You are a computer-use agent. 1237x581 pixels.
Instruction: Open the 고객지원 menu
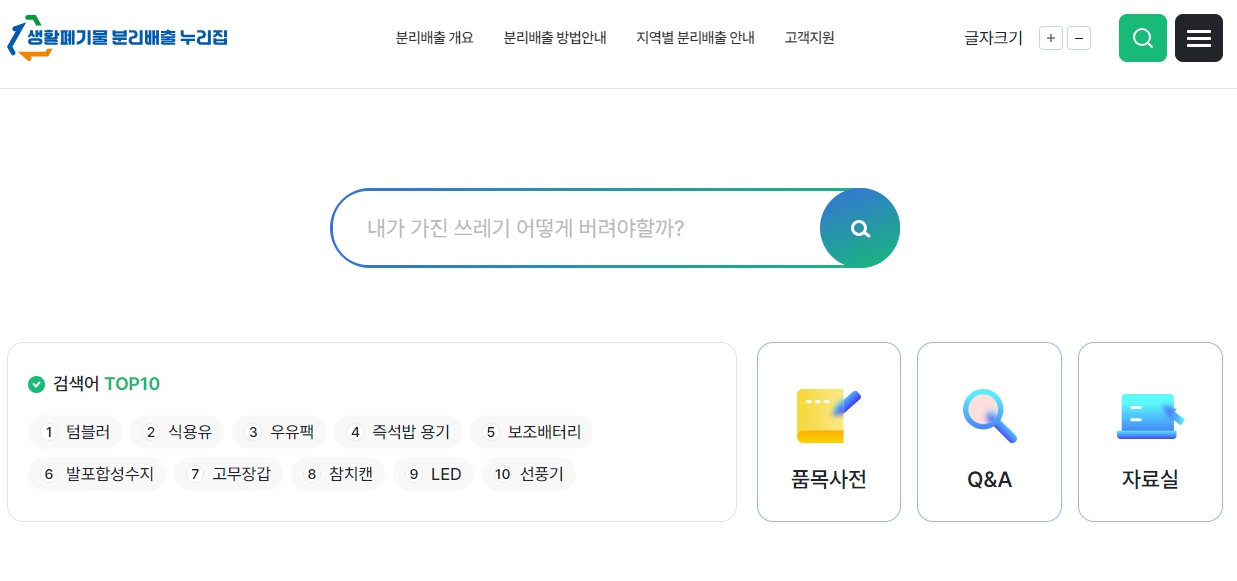(809, 38)
